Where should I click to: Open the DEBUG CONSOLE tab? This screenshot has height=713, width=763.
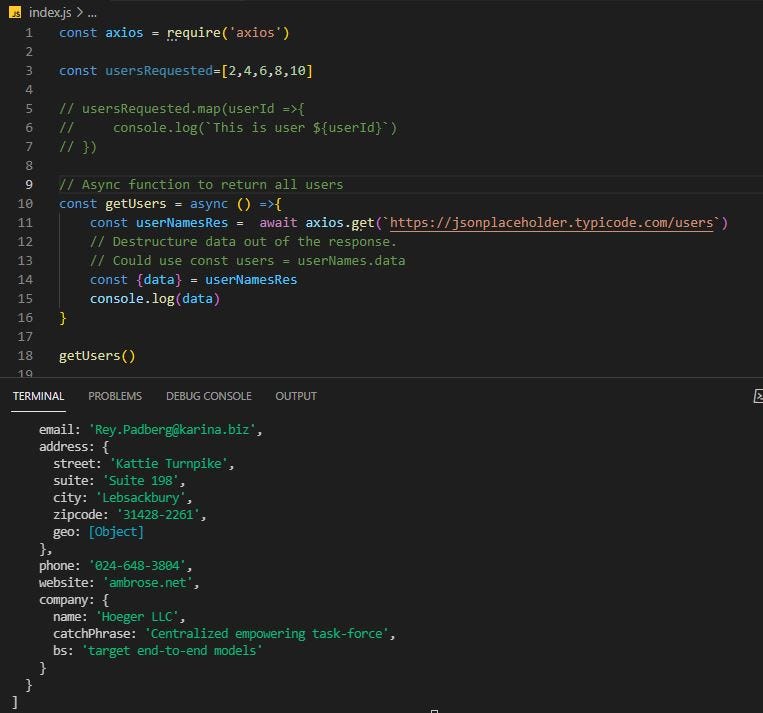coord(209,396)
